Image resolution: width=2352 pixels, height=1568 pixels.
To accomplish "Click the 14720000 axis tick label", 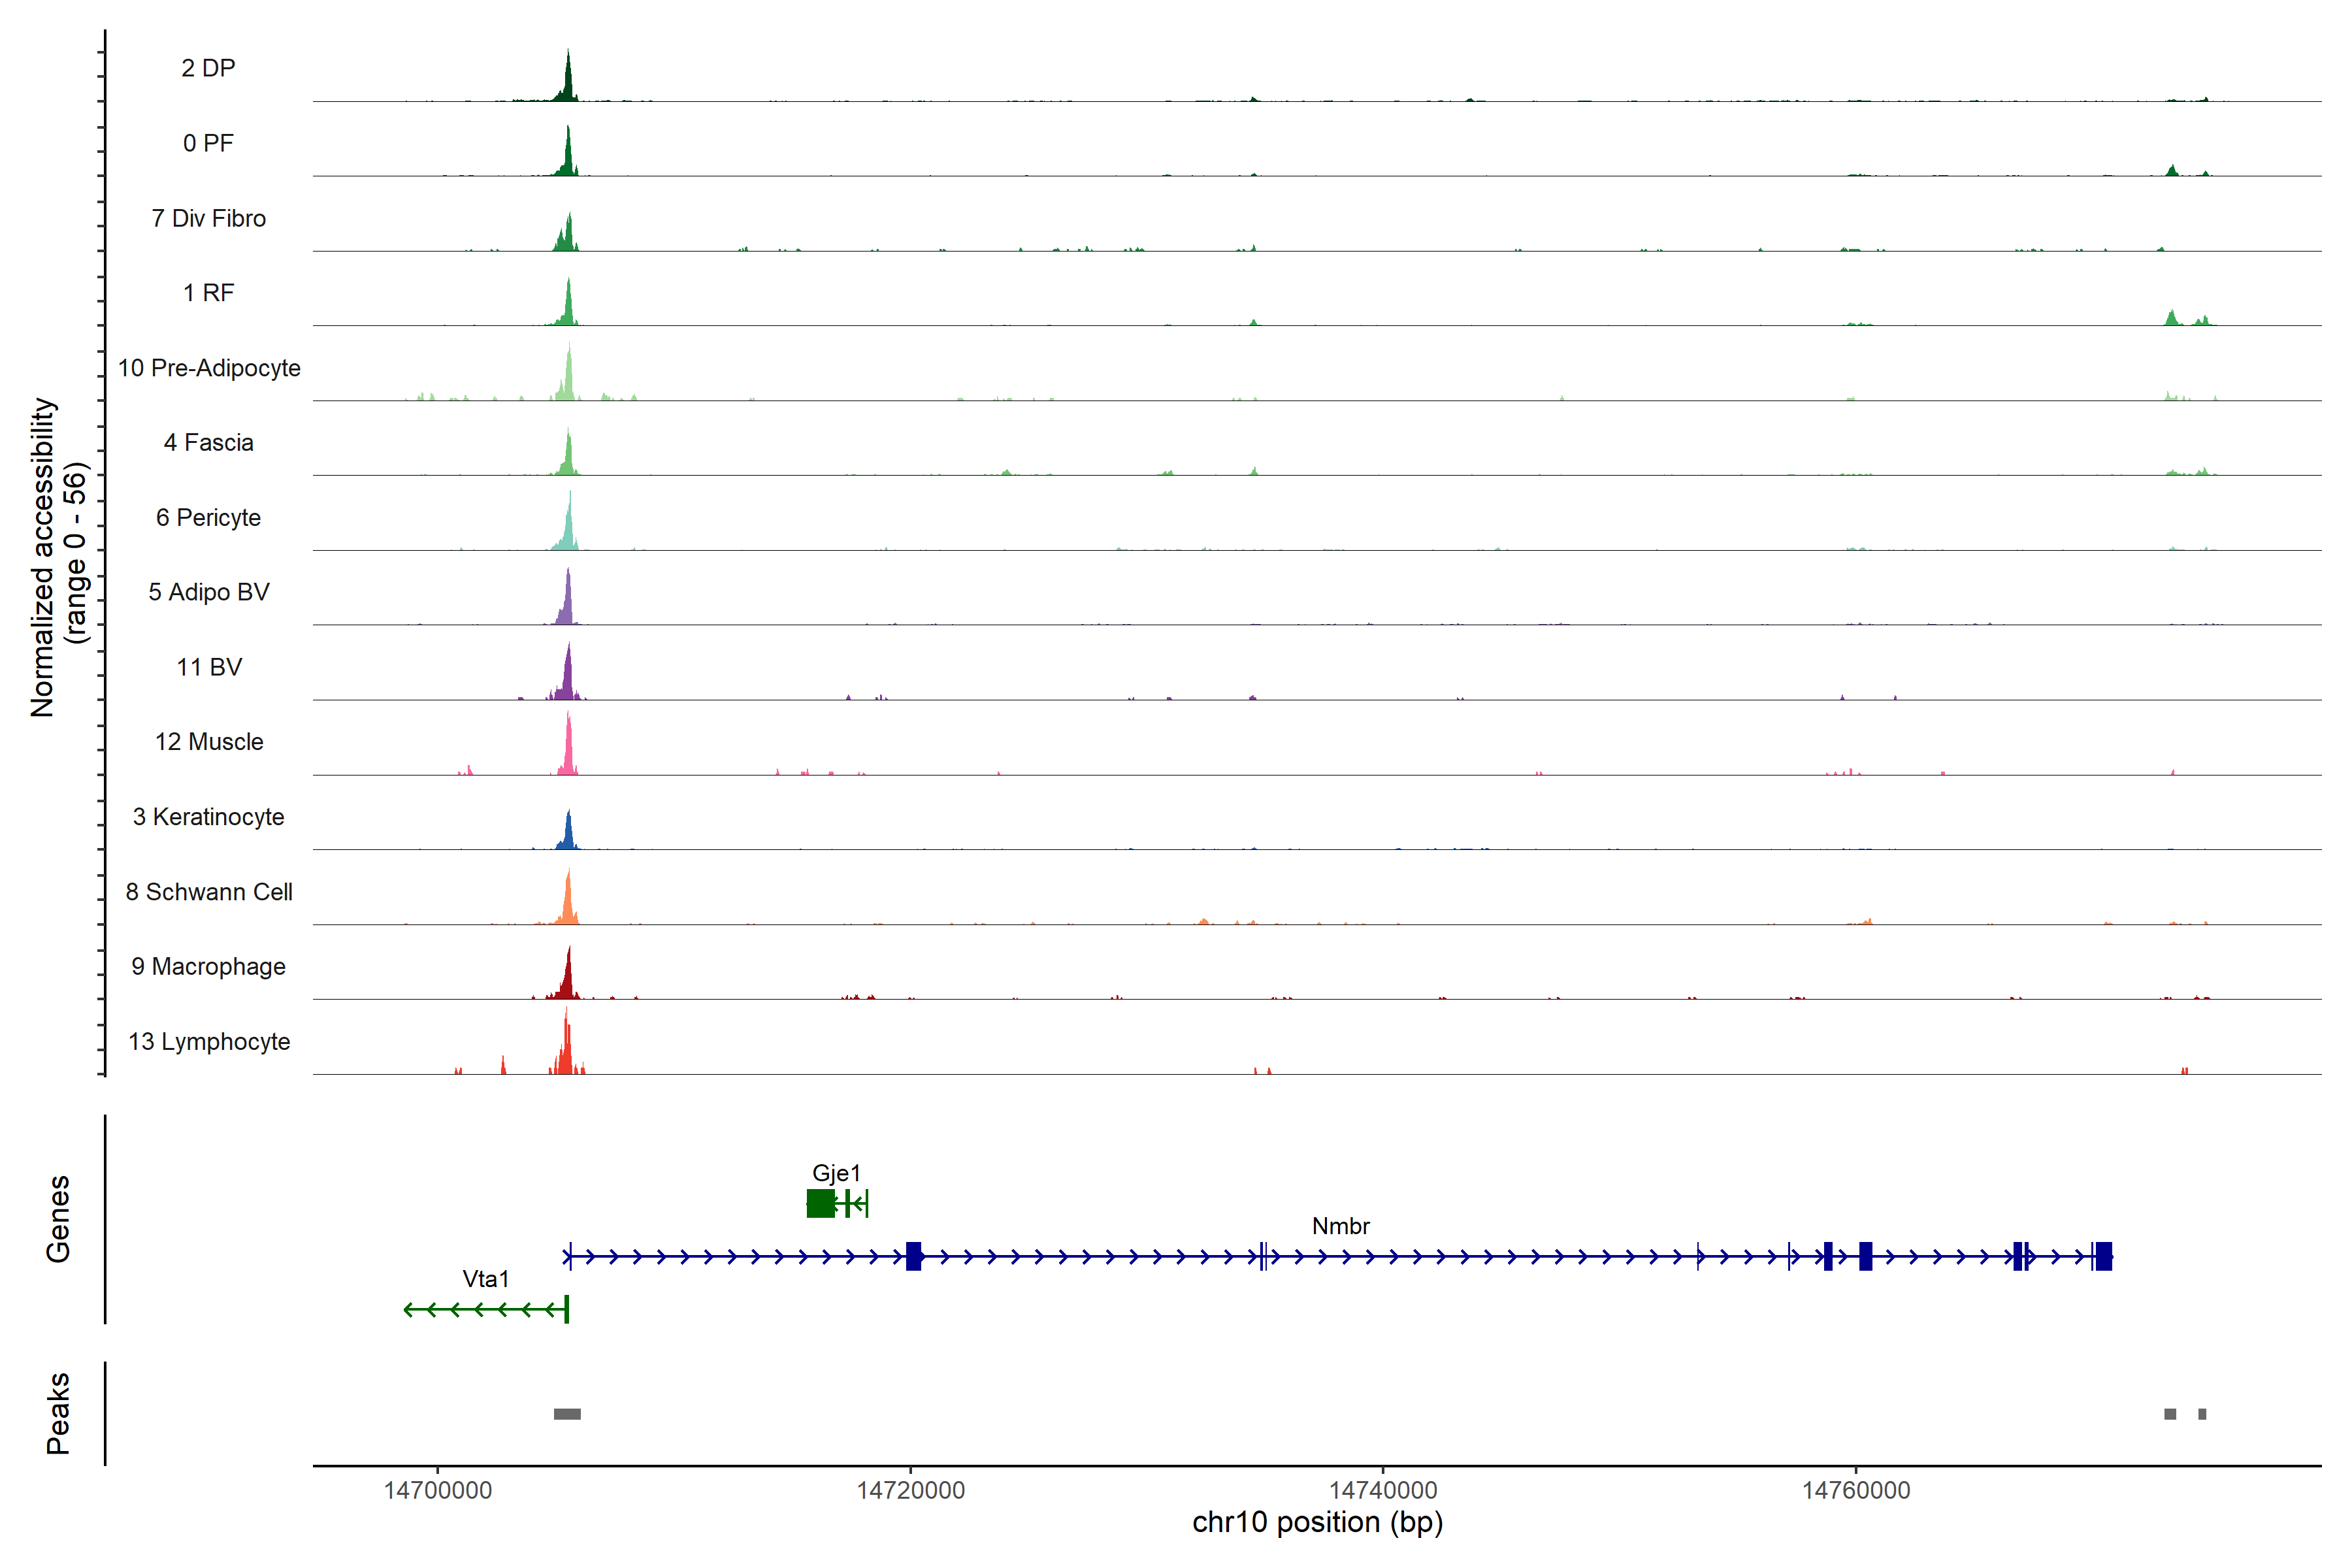I will coord(911,1490).
